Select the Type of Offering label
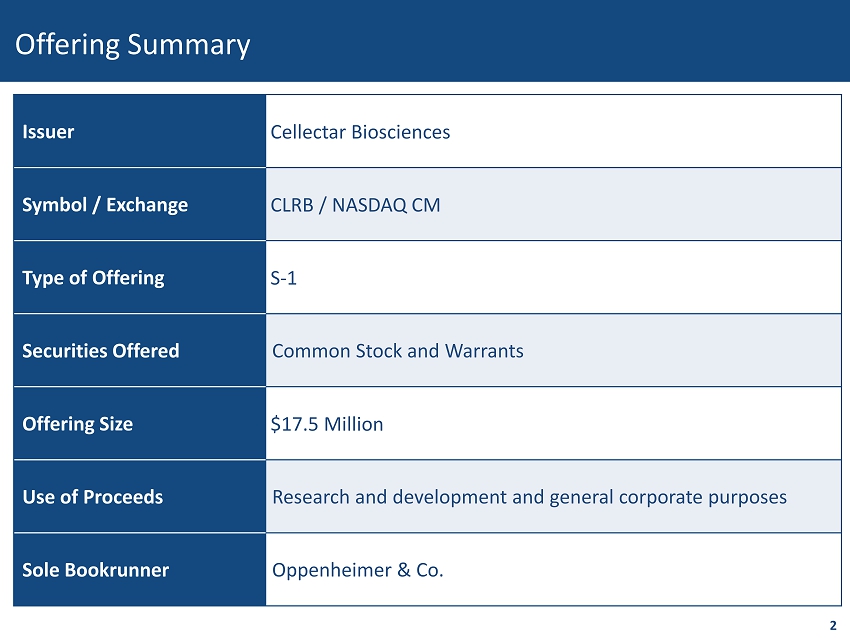850x638 pixels. [x=93, y=278]
